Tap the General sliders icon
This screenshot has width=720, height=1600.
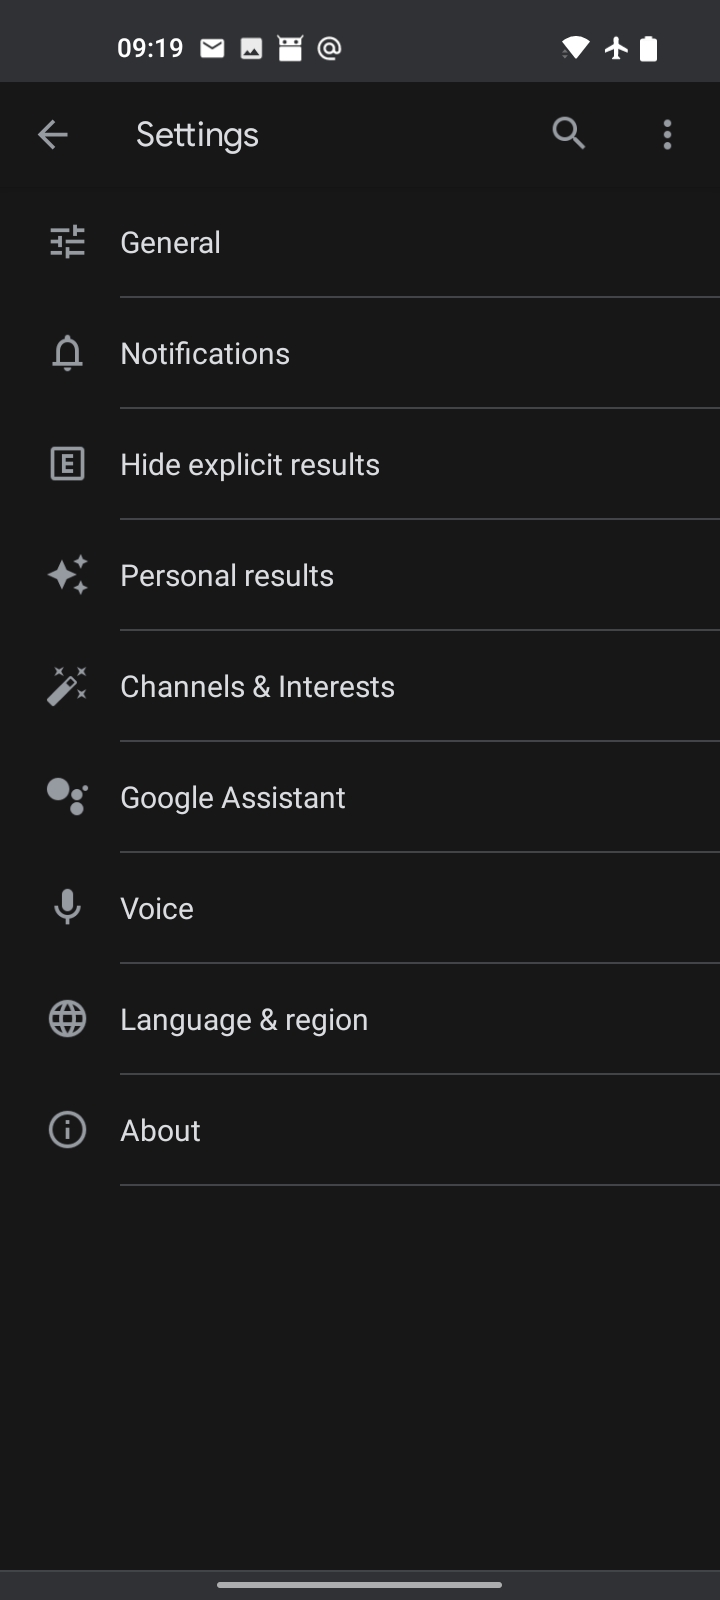(x=67, y=242)
